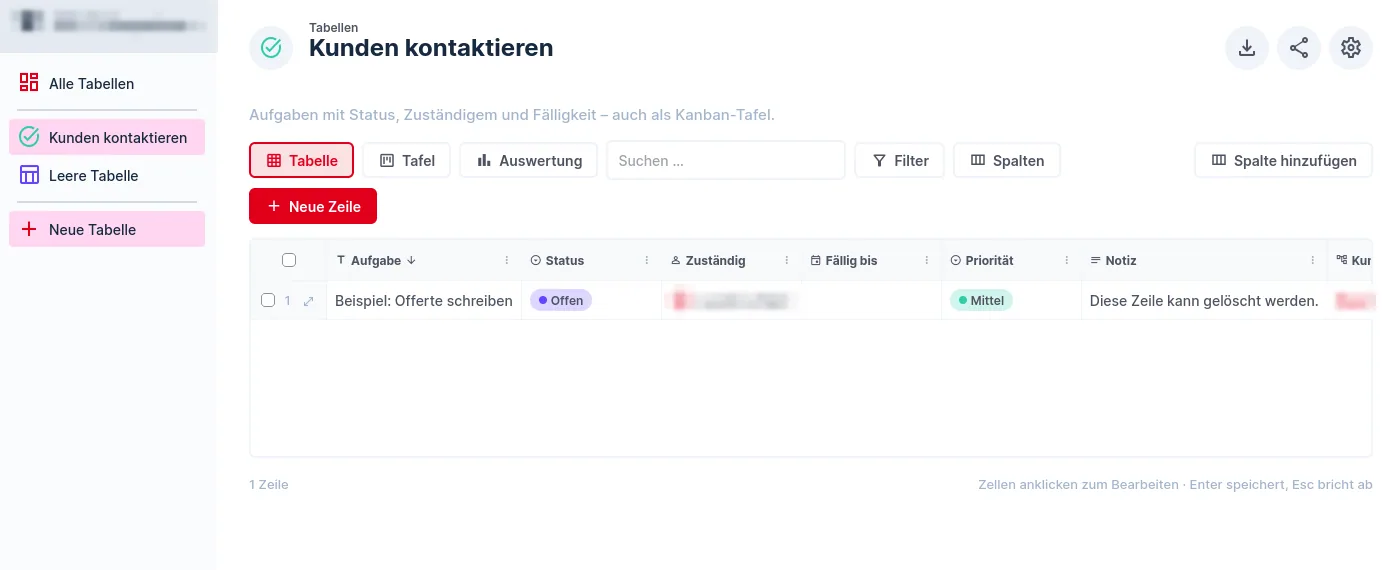Open the share icon button
Viewport: 1389px width, 570px height.
(x=1299, y=48)
